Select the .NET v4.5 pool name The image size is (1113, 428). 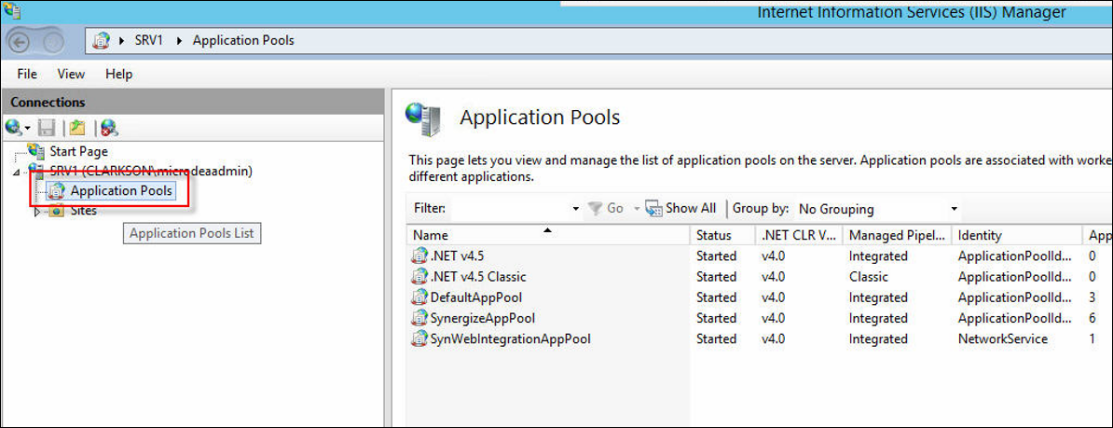[x=457, y=256]
